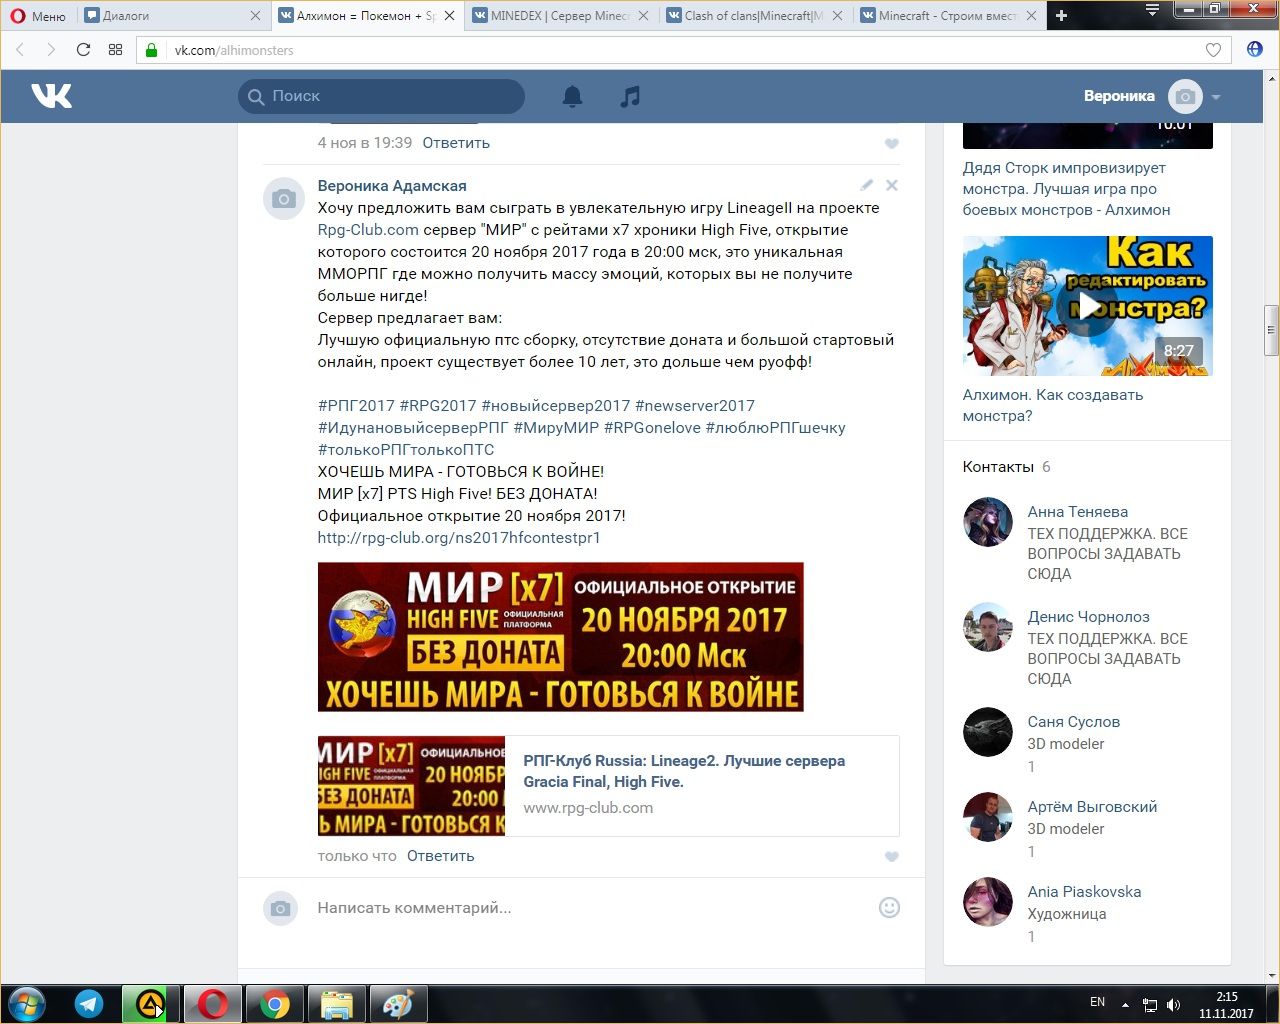Click Ответить next to 4 ноя в 19:39
Screen dimensions: 1280x1024
456,143
